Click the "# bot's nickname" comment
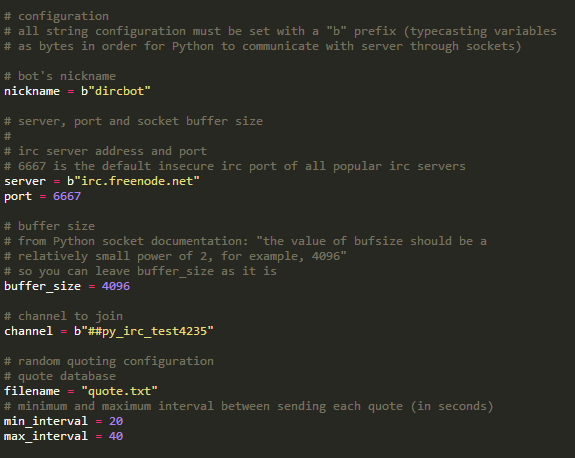 click(60, 76)
